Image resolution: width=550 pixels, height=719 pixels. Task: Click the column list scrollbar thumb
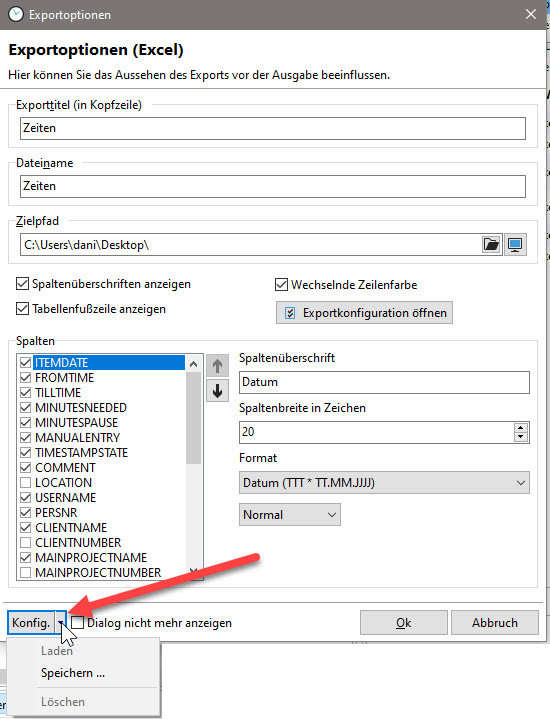194,418
